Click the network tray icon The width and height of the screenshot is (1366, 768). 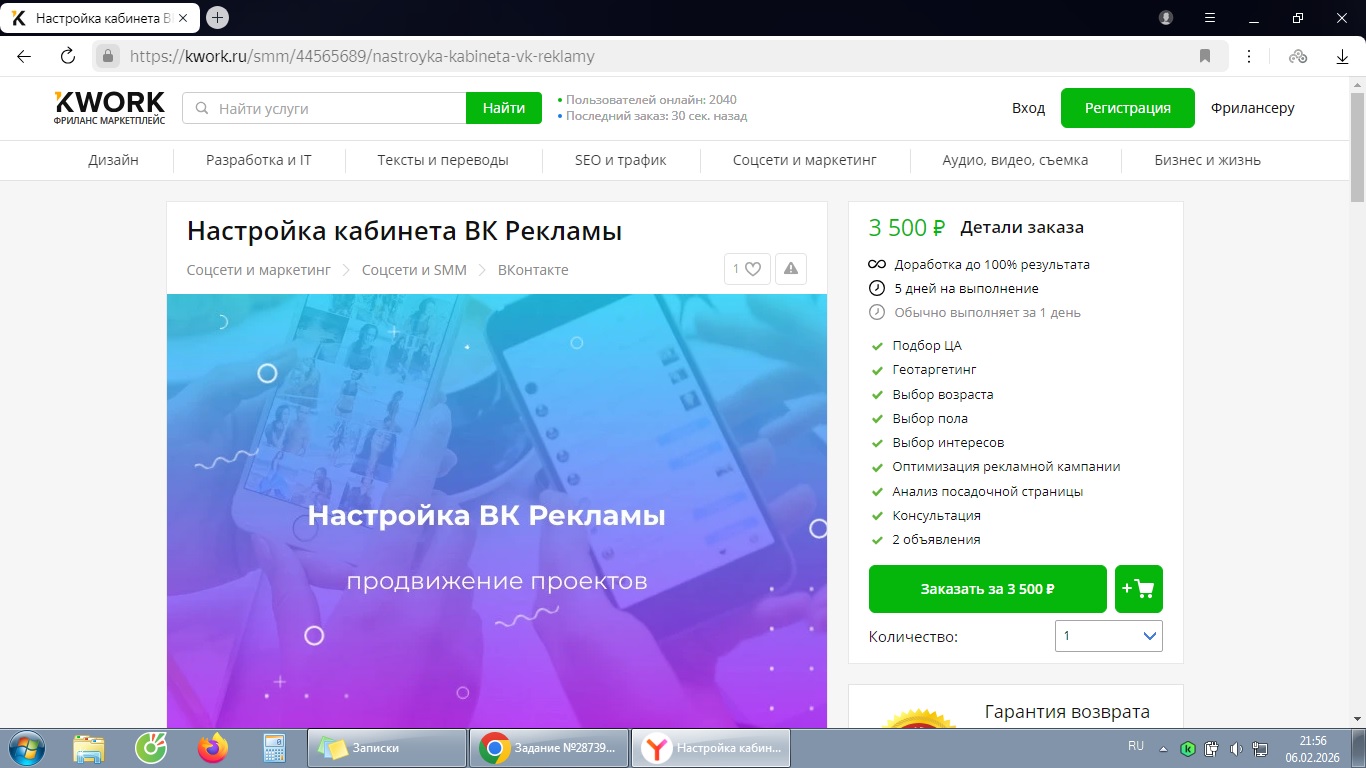click(1261, 748)
